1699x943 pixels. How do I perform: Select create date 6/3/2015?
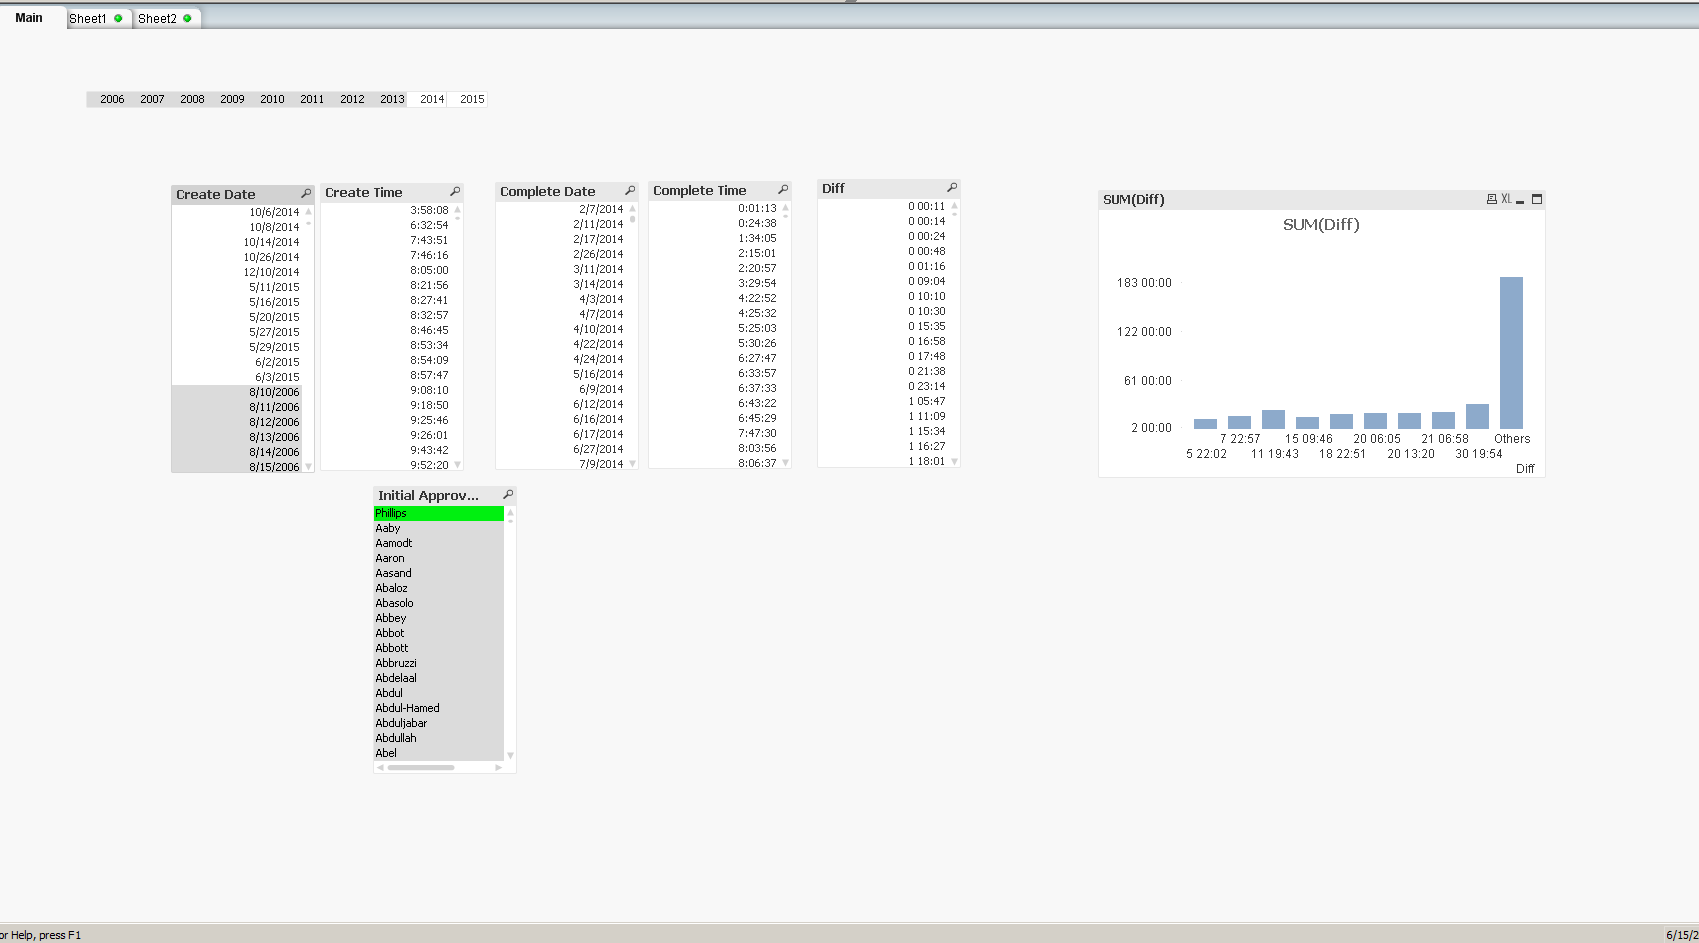click(x=237, y=377)
